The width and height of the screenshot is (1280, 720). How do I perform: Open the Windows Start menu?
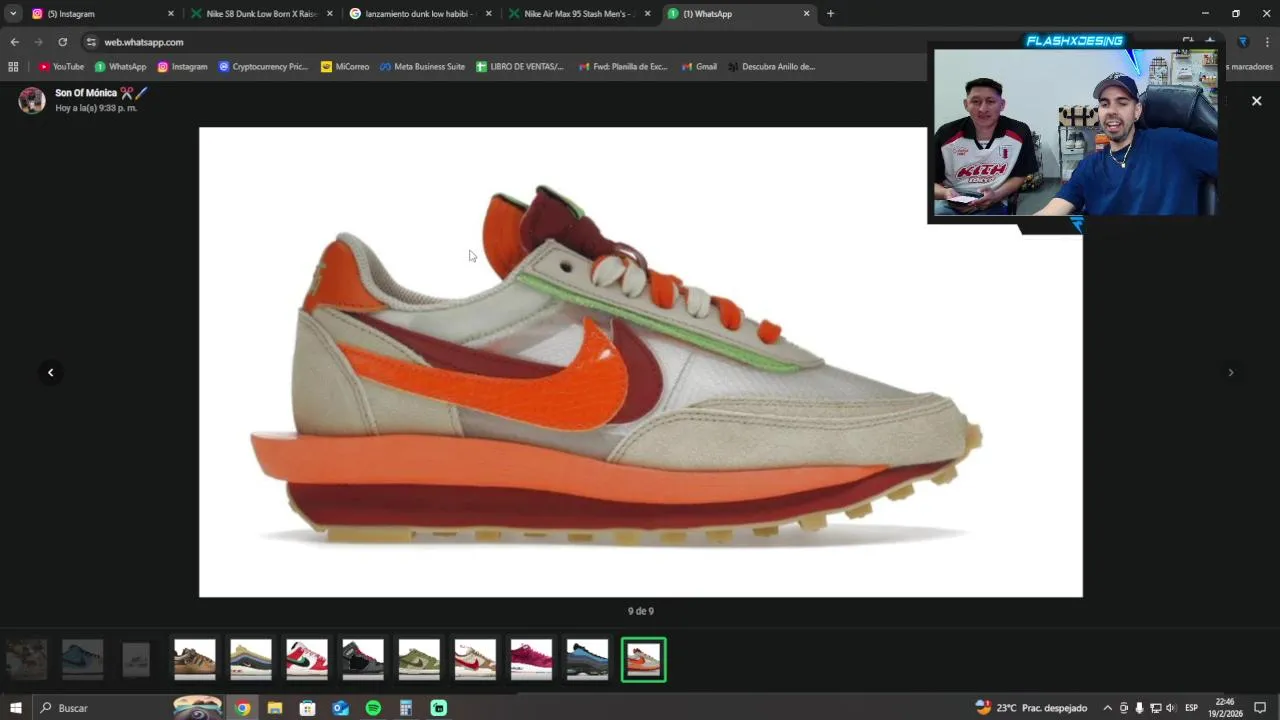(15, 708)
